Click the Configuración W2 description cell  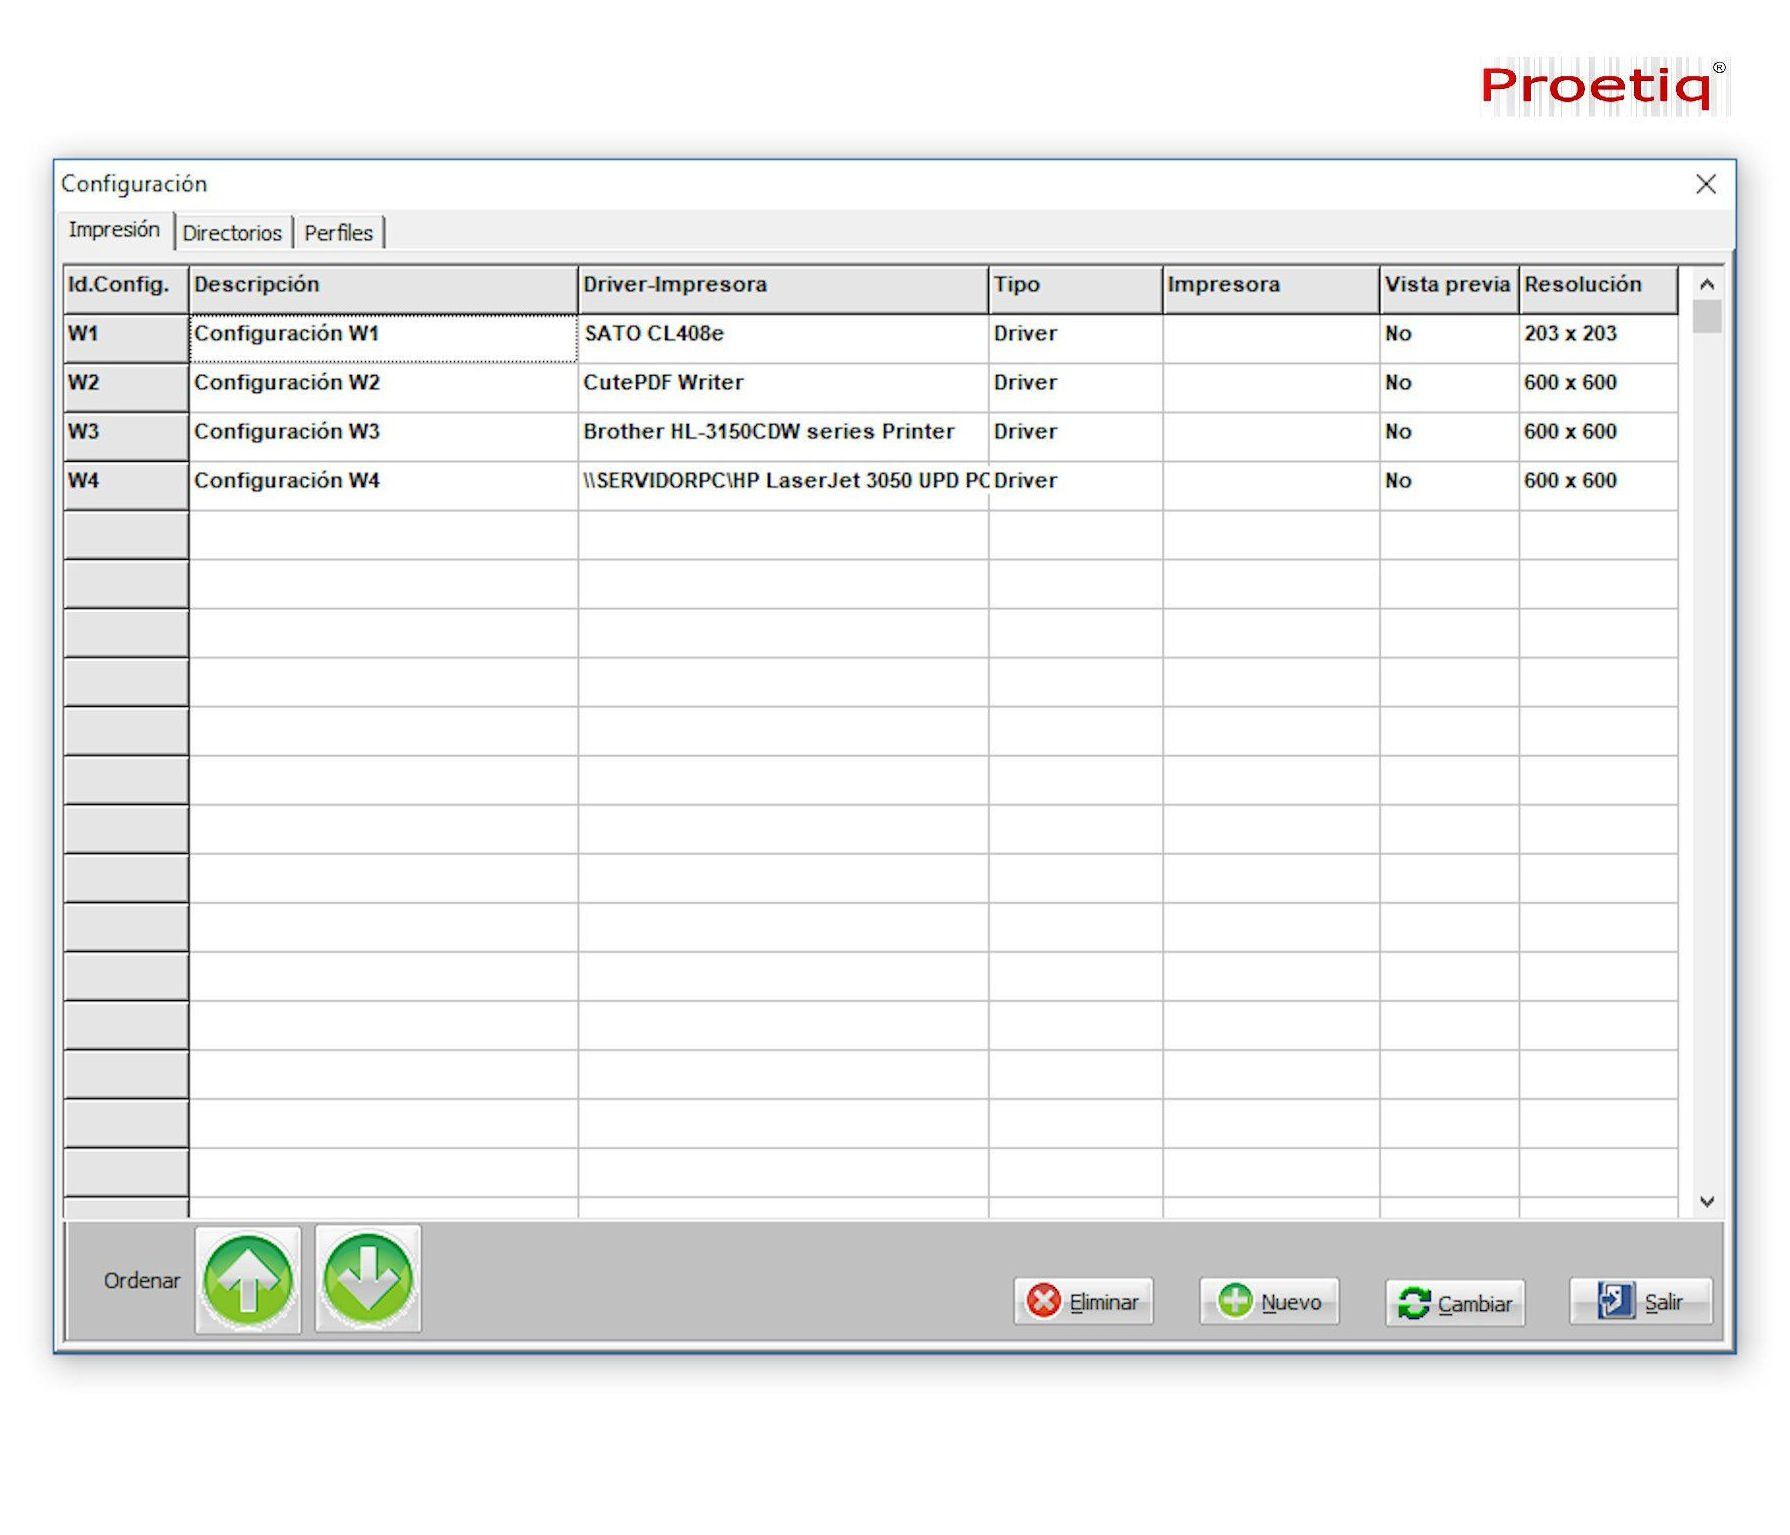click(x=382, y=384)
